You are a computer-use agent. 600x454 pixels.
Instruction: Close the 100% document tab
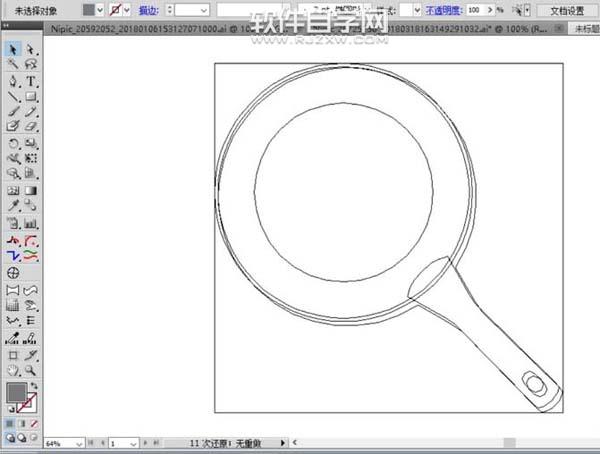pos(559,28)
